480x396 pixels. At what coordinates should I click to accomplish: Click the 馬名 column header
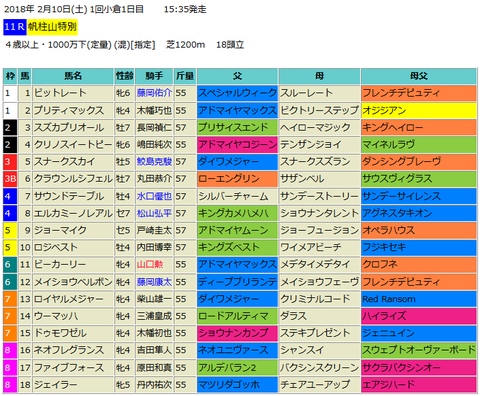coord(73,76)
